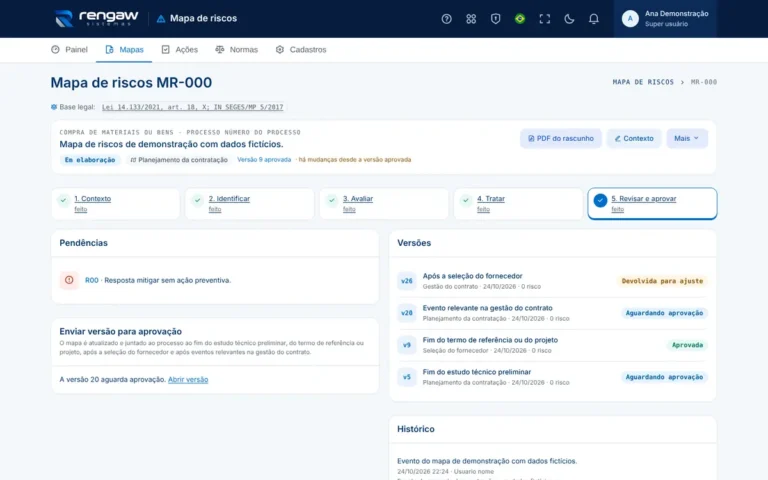This screenshot has width=768, height=480.
Task: Open Fim do termo de referência version
Action: [x=490, y=340]
